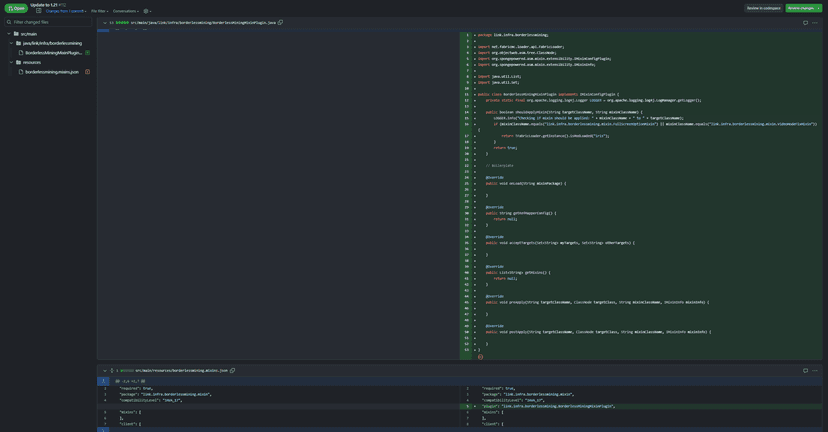
Task: Open borderlessmining.mixins.json file path link
Action: 181,371
